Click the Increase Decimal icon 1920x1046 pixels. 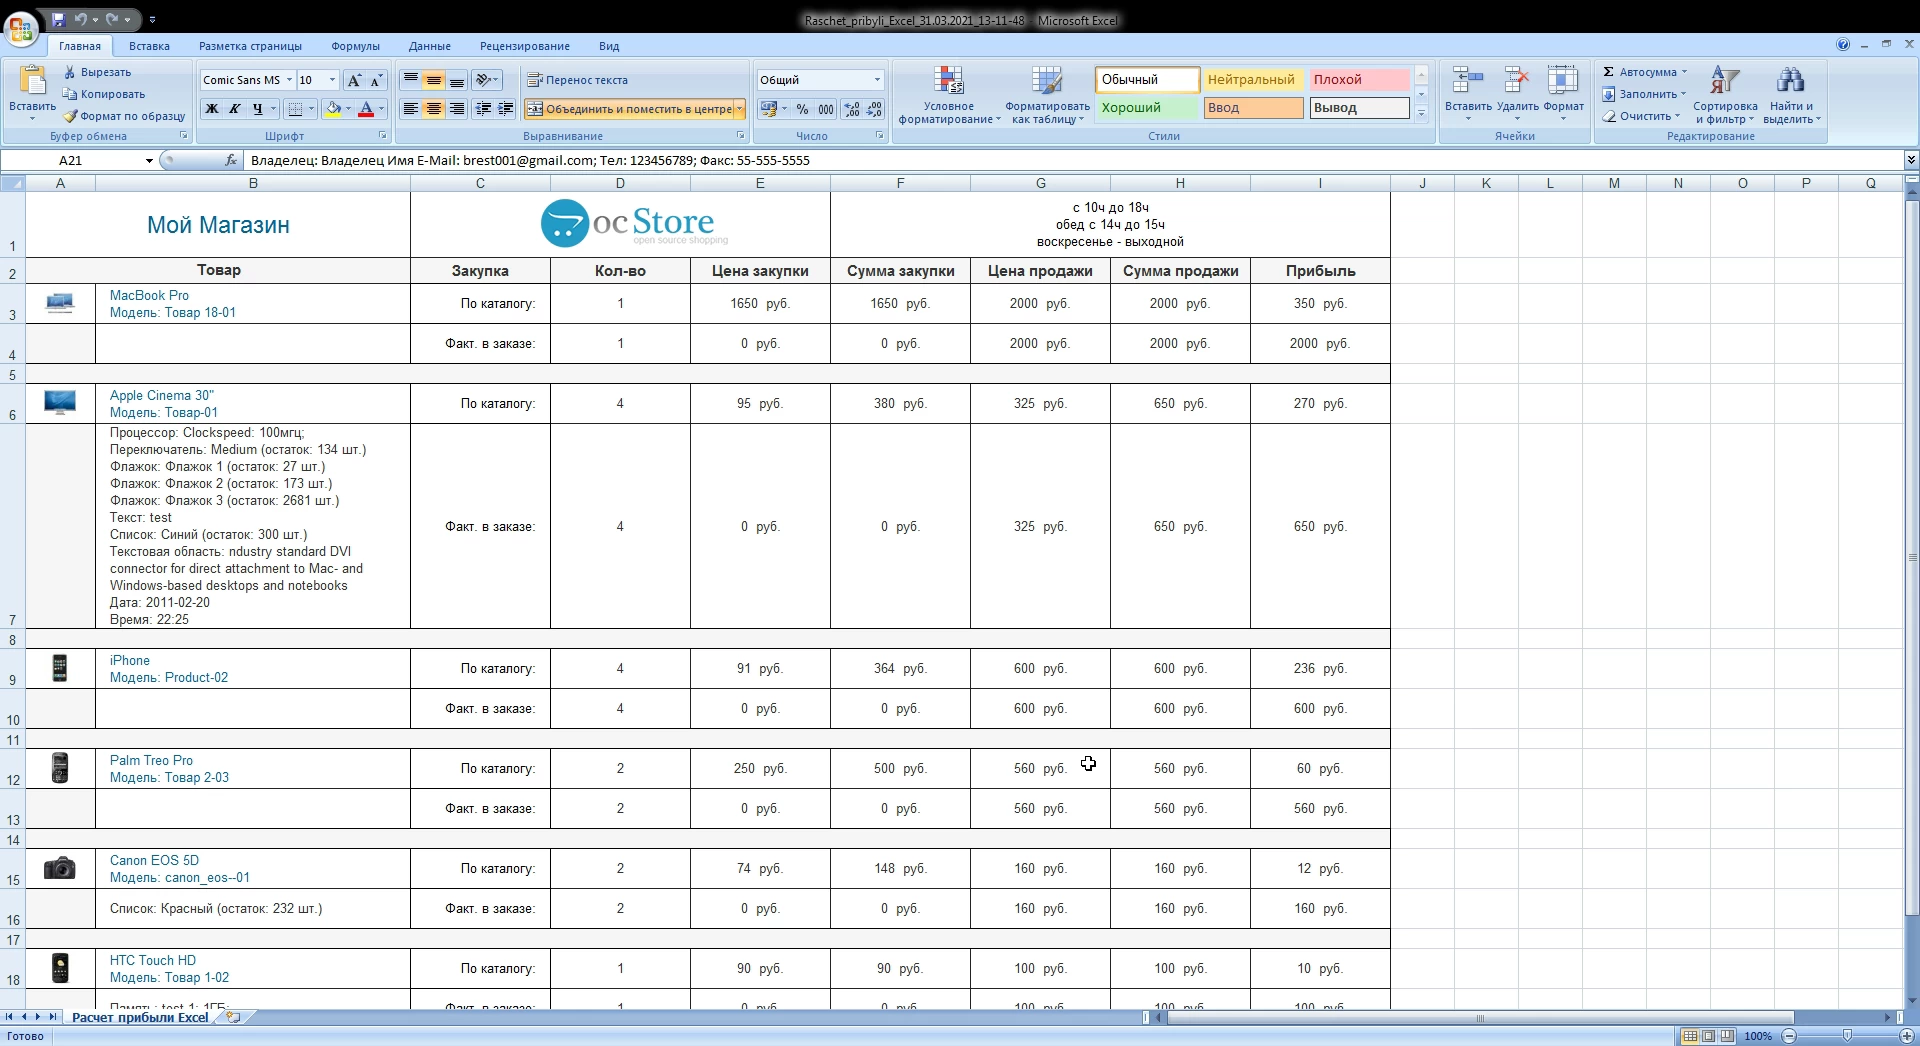pos(852,109)
